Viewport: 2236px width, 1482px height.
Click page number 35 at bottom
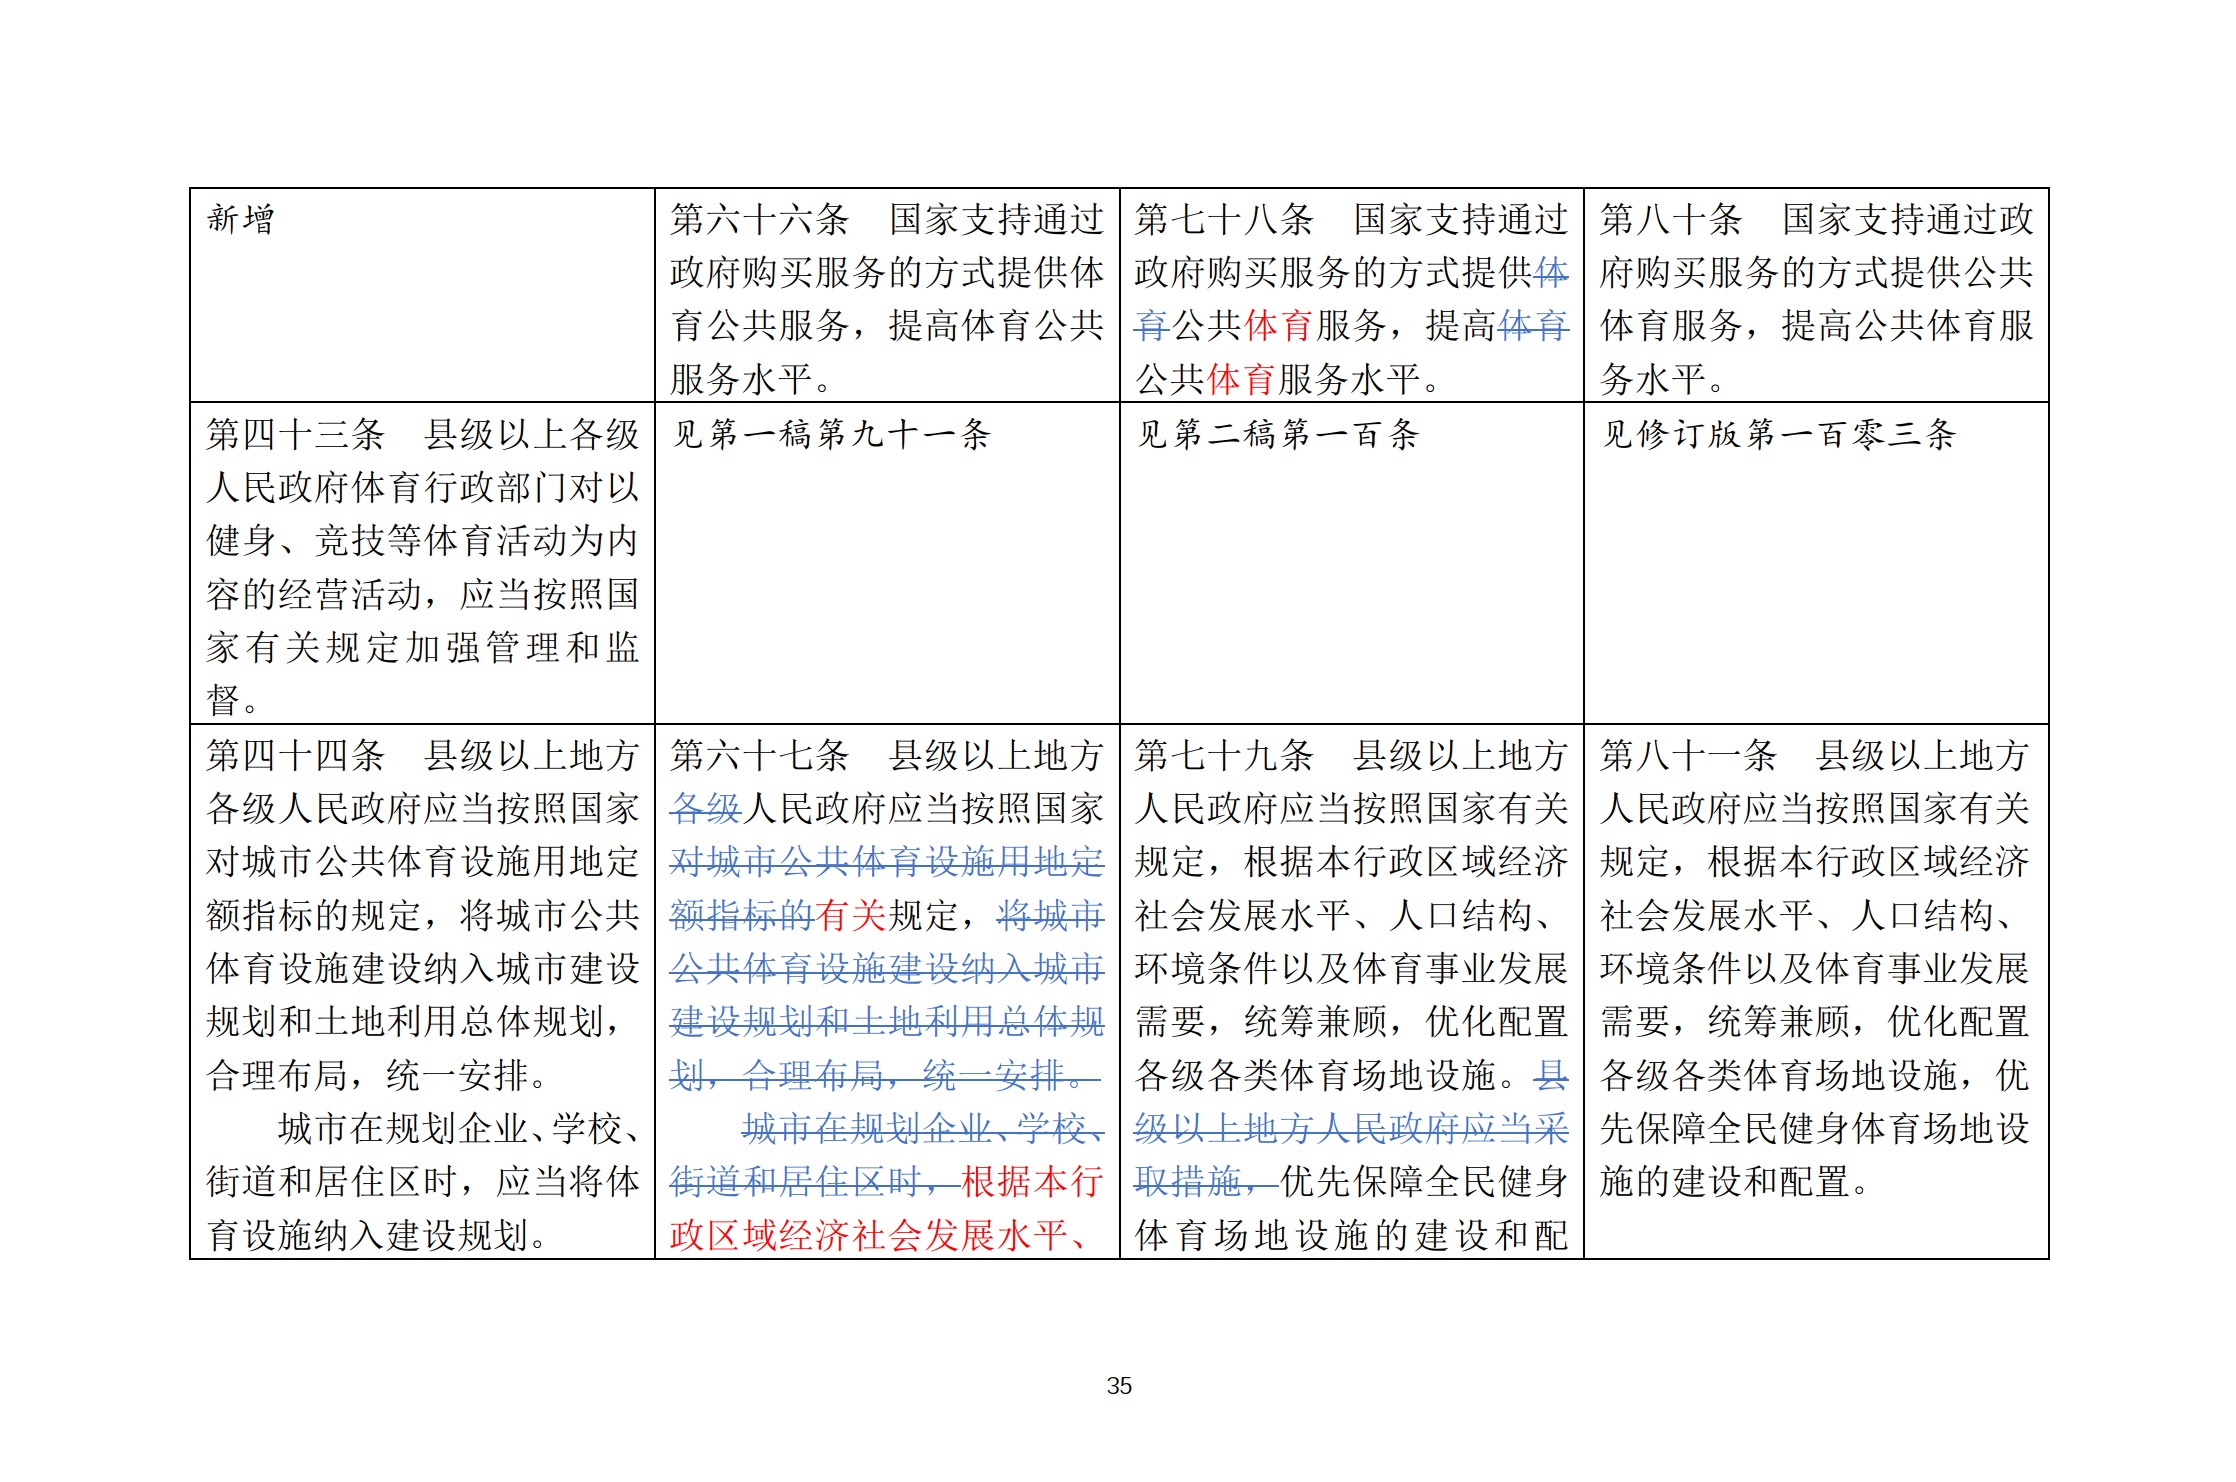coord(1118,1386)
